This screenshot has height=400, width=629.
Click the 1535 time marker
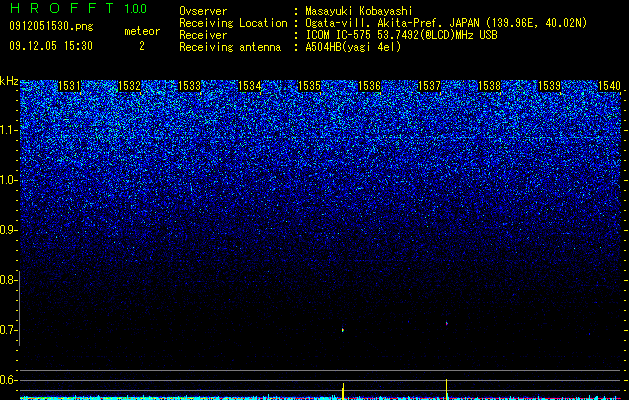coord(309,86)
